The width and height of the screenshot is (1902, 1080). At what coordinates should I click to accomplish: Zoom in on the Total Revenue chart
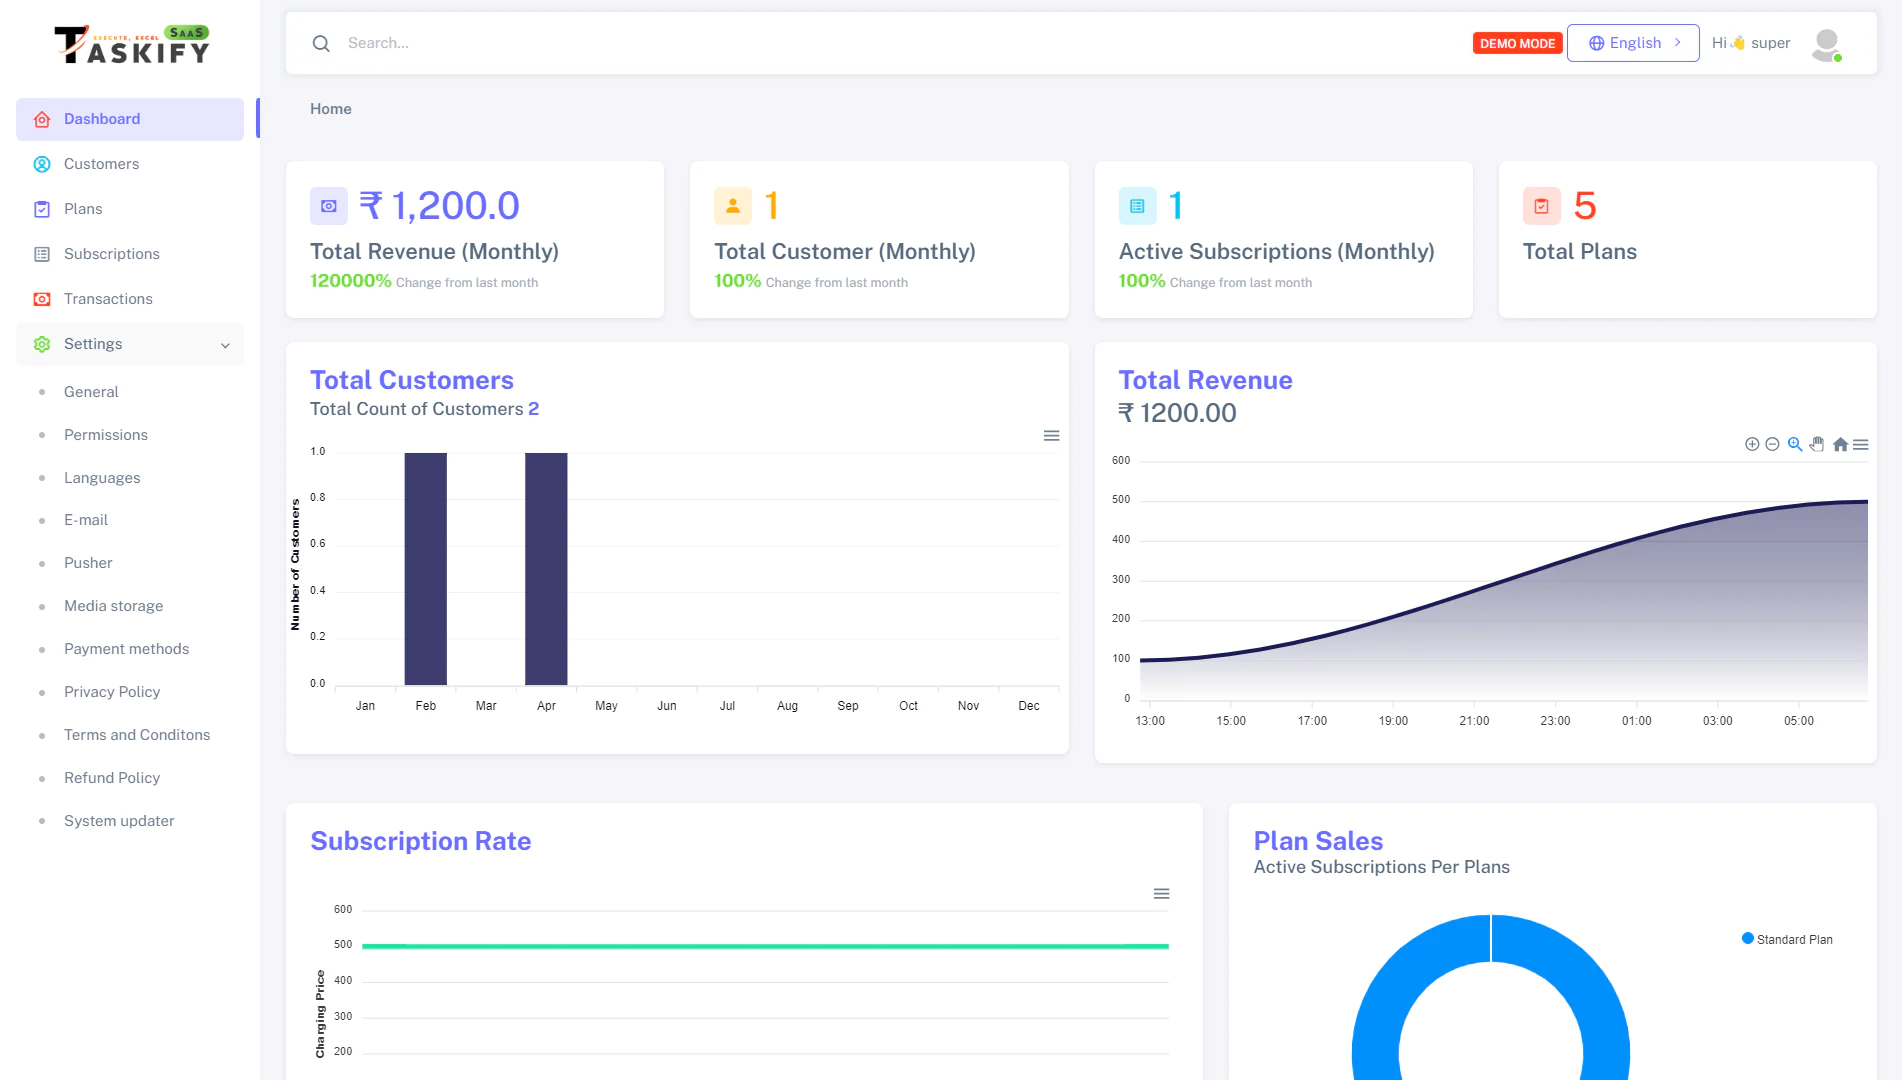(1752, 444)
